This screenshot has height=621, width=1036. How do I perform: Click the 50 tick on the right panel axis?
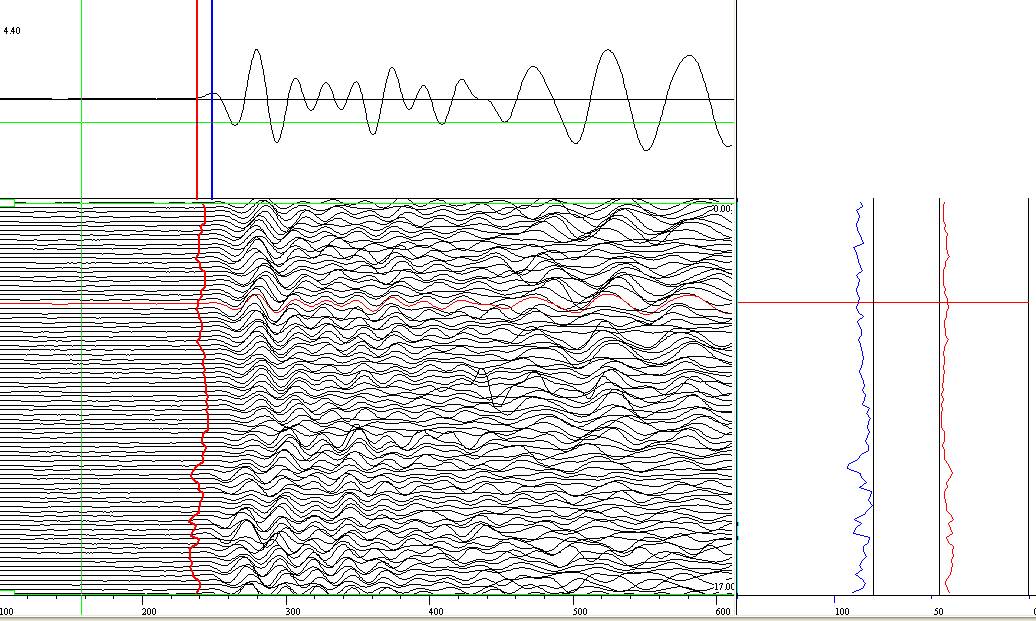coord(937,611)
